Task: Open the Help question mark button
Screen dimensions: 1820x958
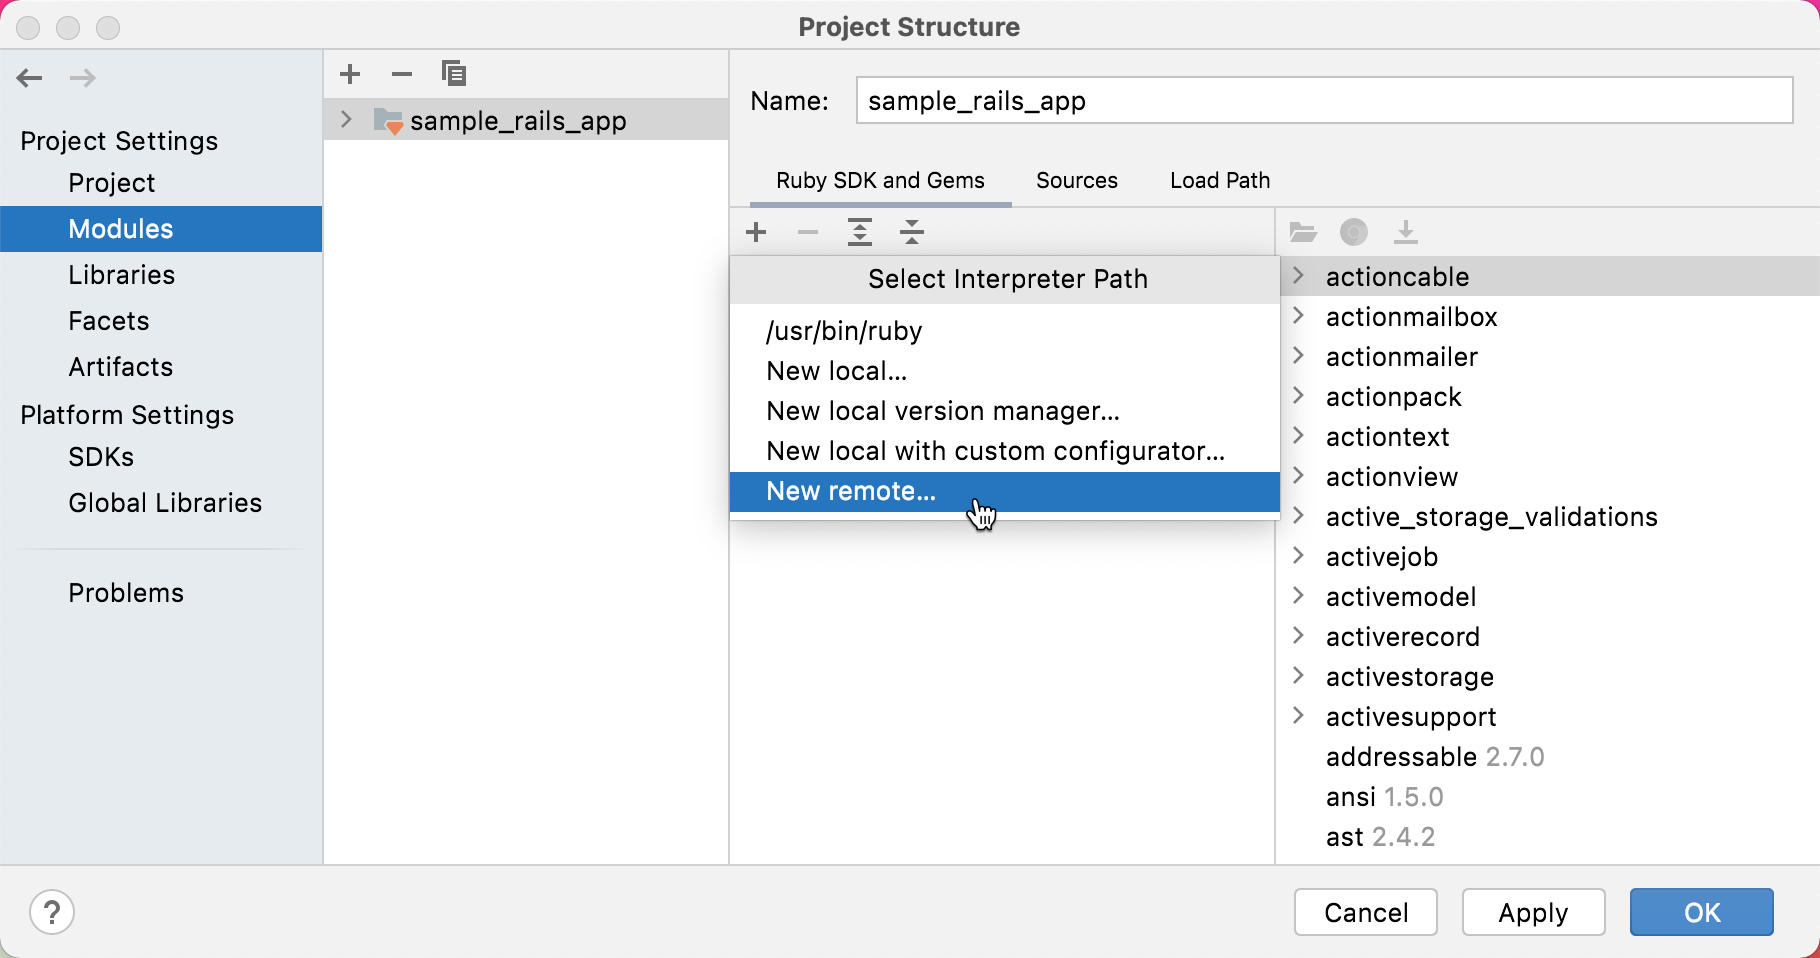Action: 52,912
